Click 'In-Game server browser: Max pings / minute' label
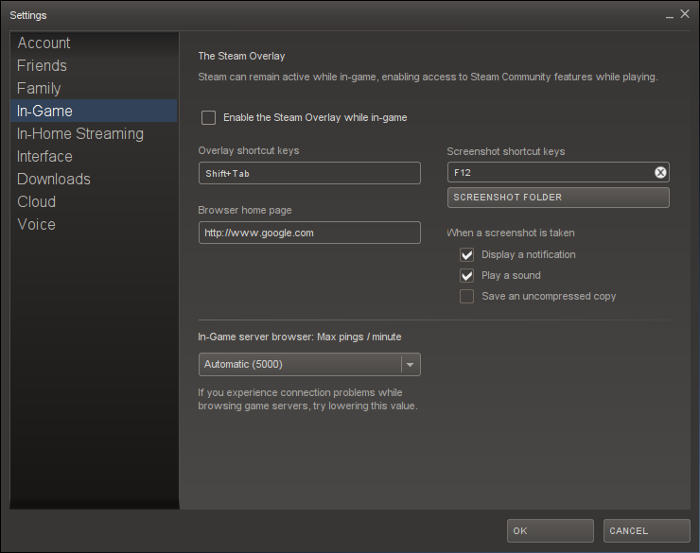This screenshot has height=553, width=700. [x=300, y=337]
